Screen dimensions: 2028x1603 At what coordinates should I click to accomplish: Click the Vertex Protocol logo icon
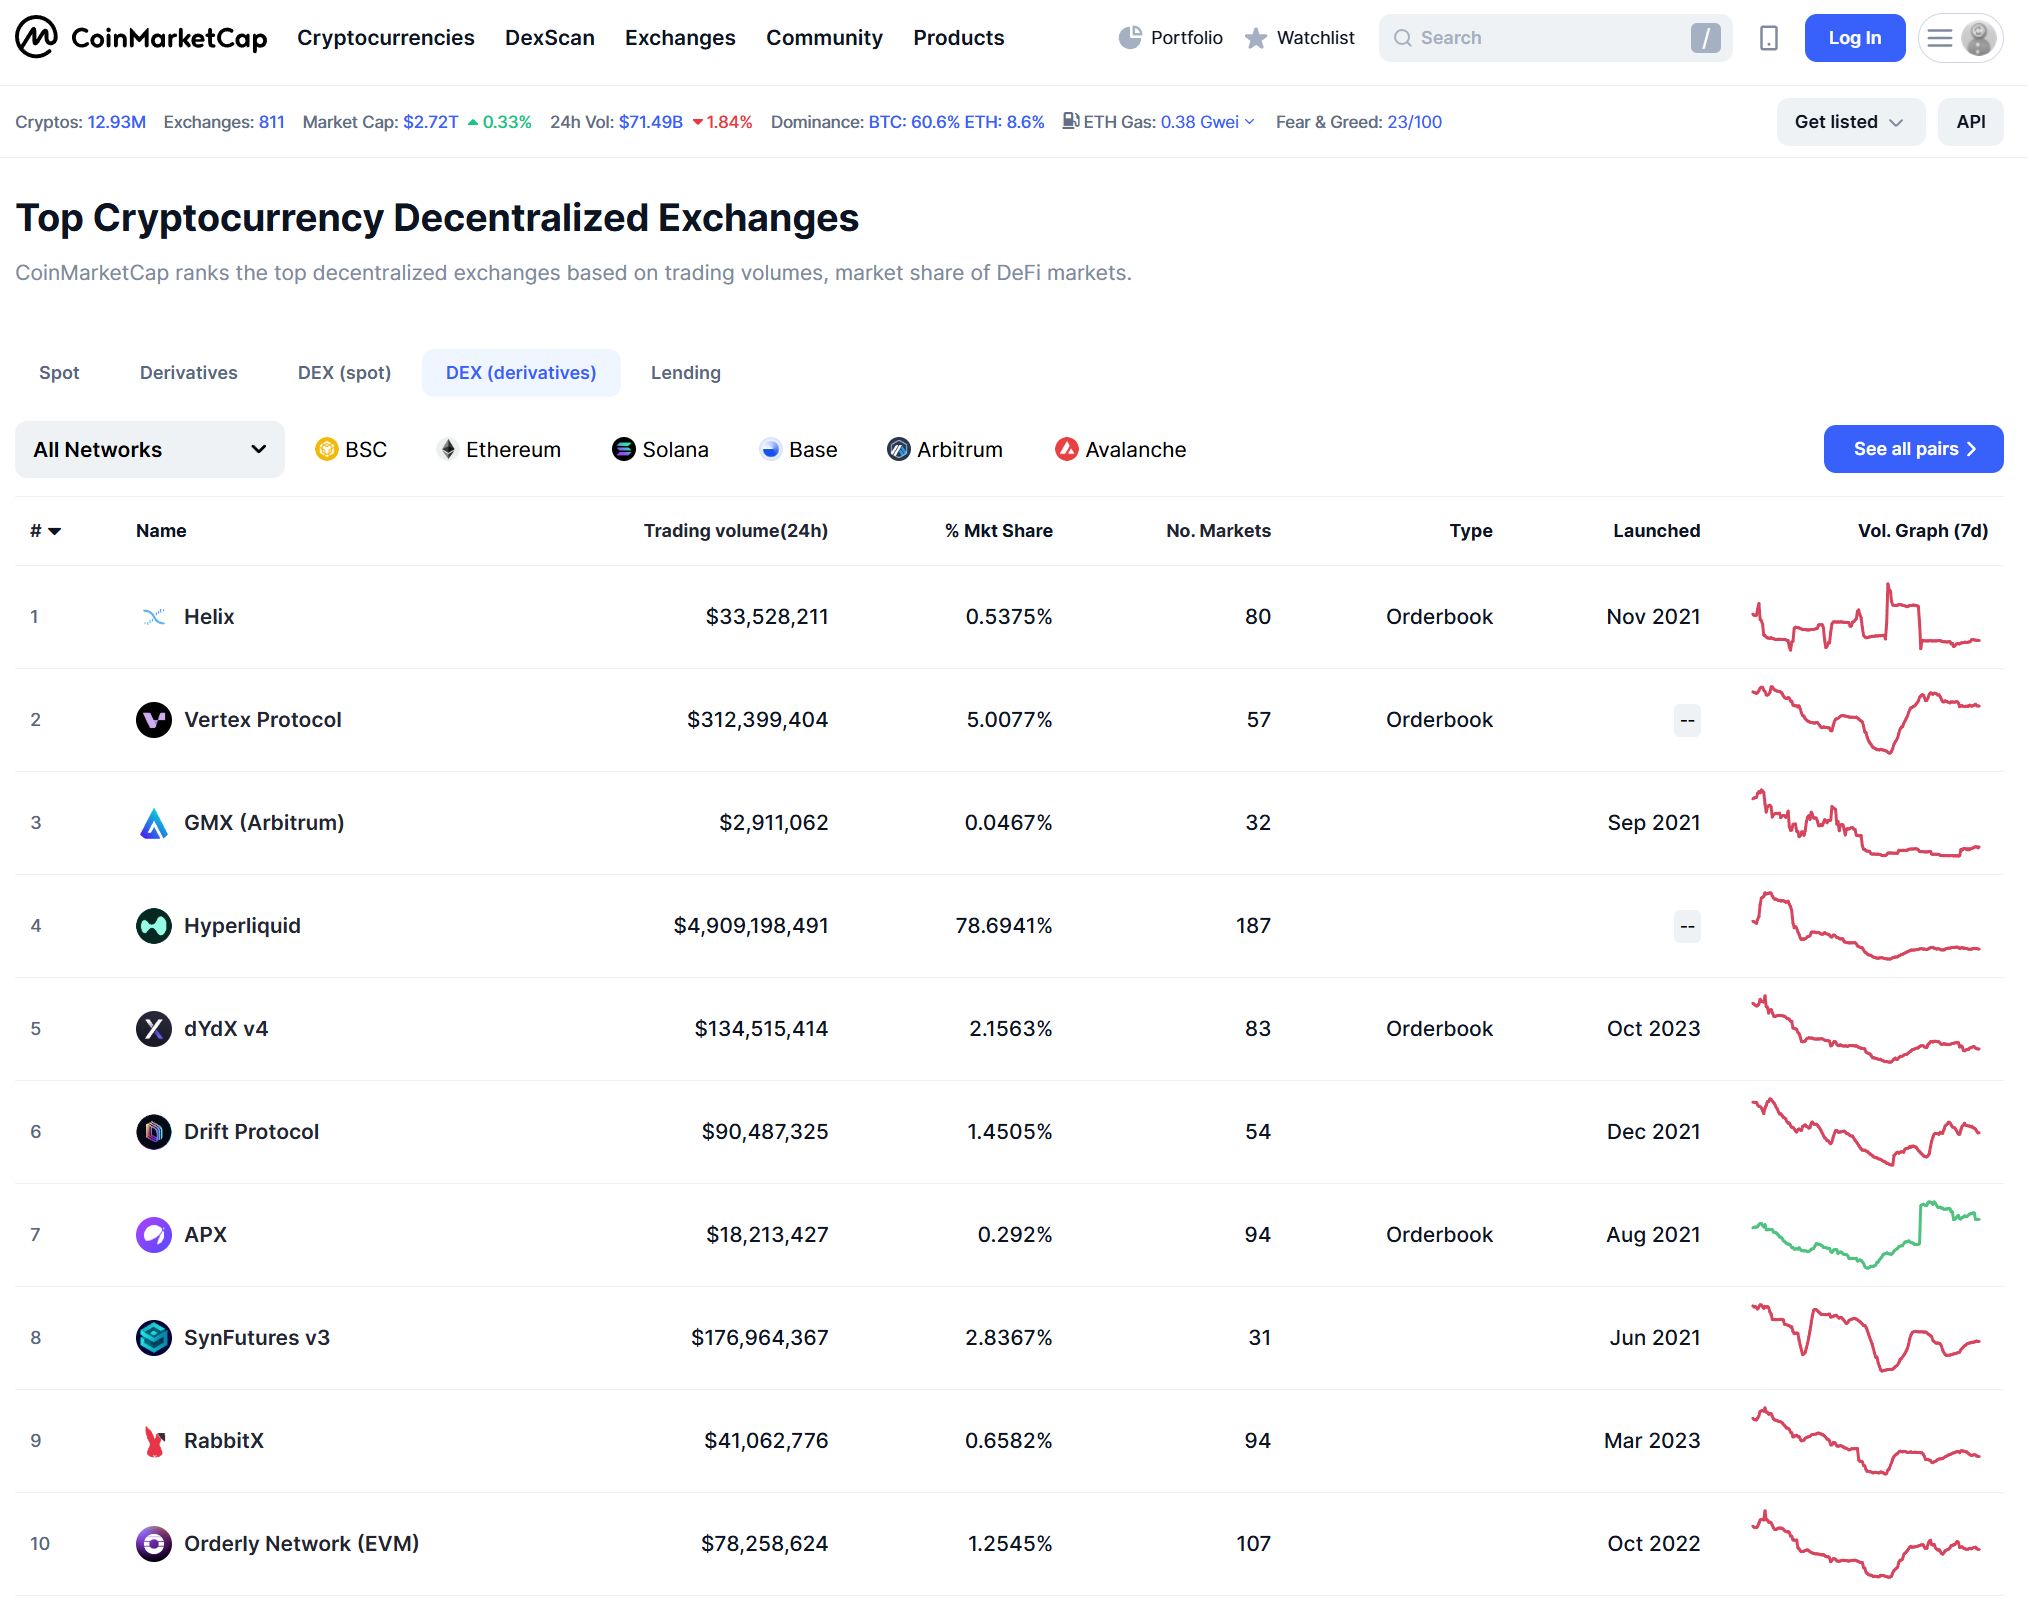tap(154, 720)
